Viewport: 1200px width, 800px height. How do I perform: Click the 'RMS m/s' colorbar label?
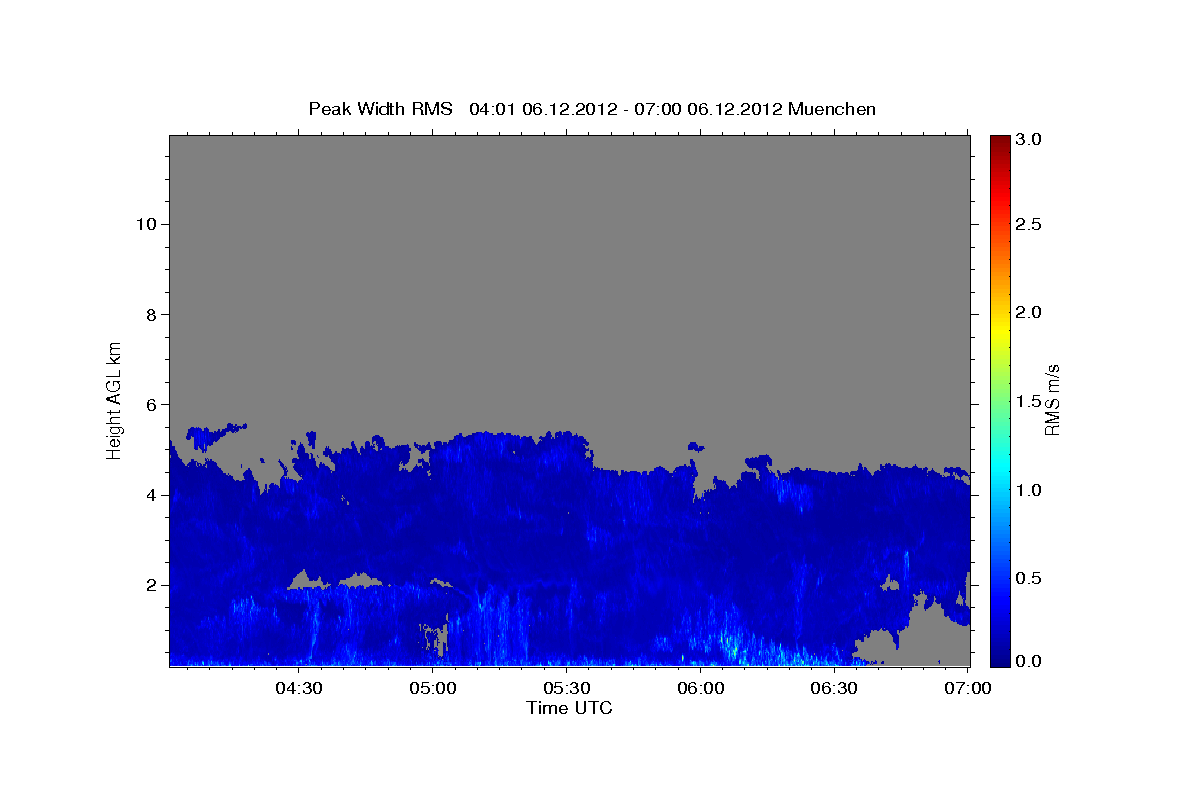[1052, 400]
